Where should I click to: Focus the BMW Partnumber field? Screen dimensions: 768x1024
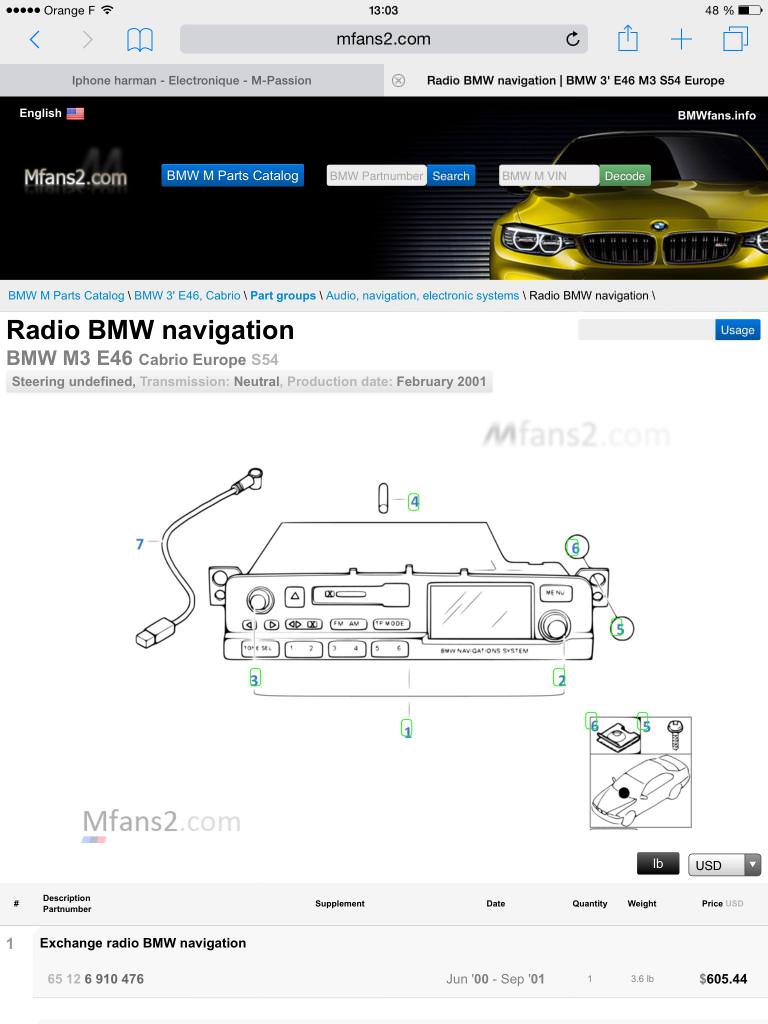coord(377,176)
